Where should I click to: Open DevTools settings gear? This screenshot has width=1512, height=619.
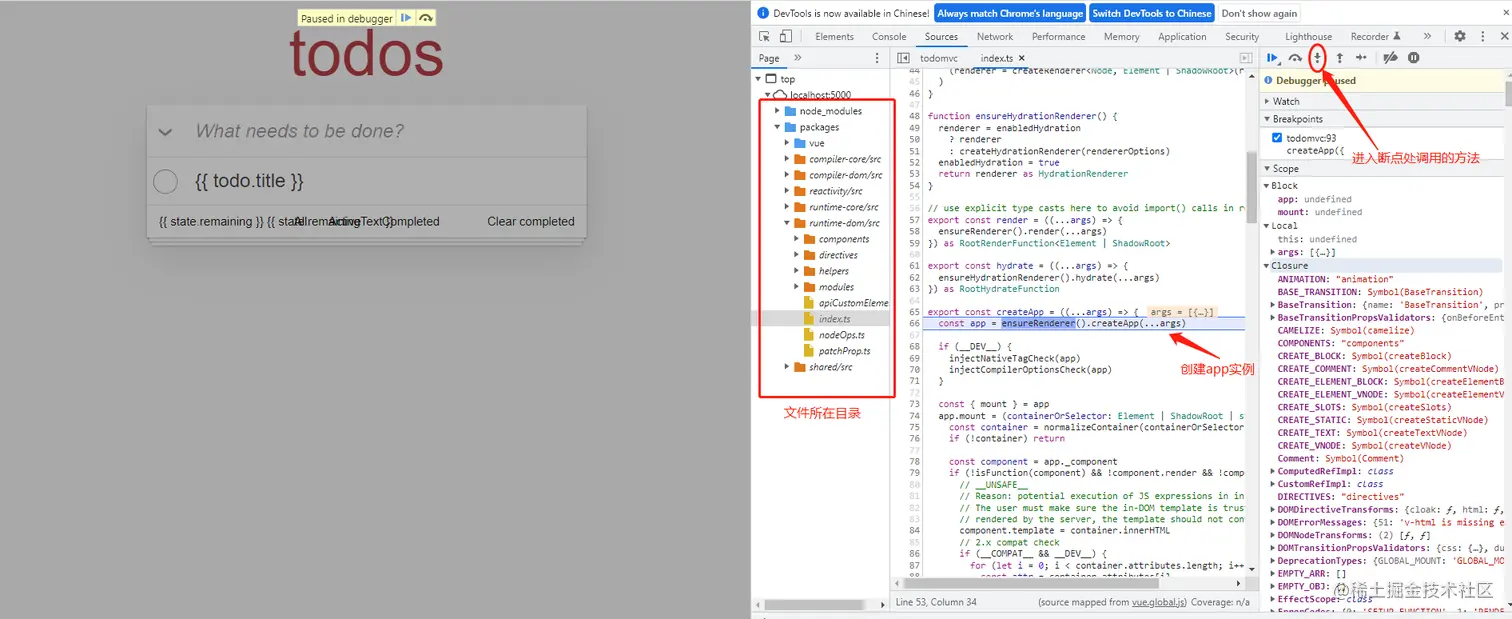1460,36
